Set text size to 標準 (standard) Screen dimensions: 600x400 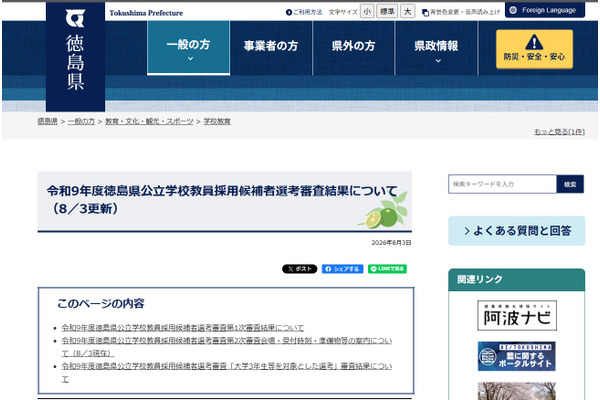pyautogui.click(x=387, y=12)
